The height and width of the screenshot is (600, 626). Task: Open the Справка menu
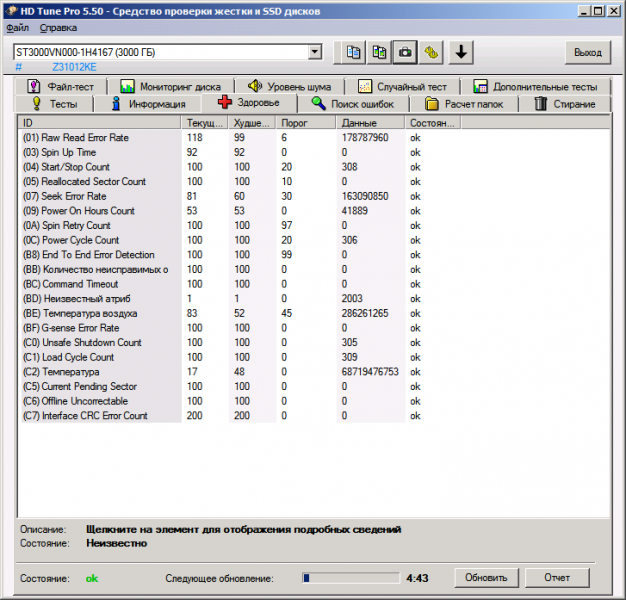[59, 27]
